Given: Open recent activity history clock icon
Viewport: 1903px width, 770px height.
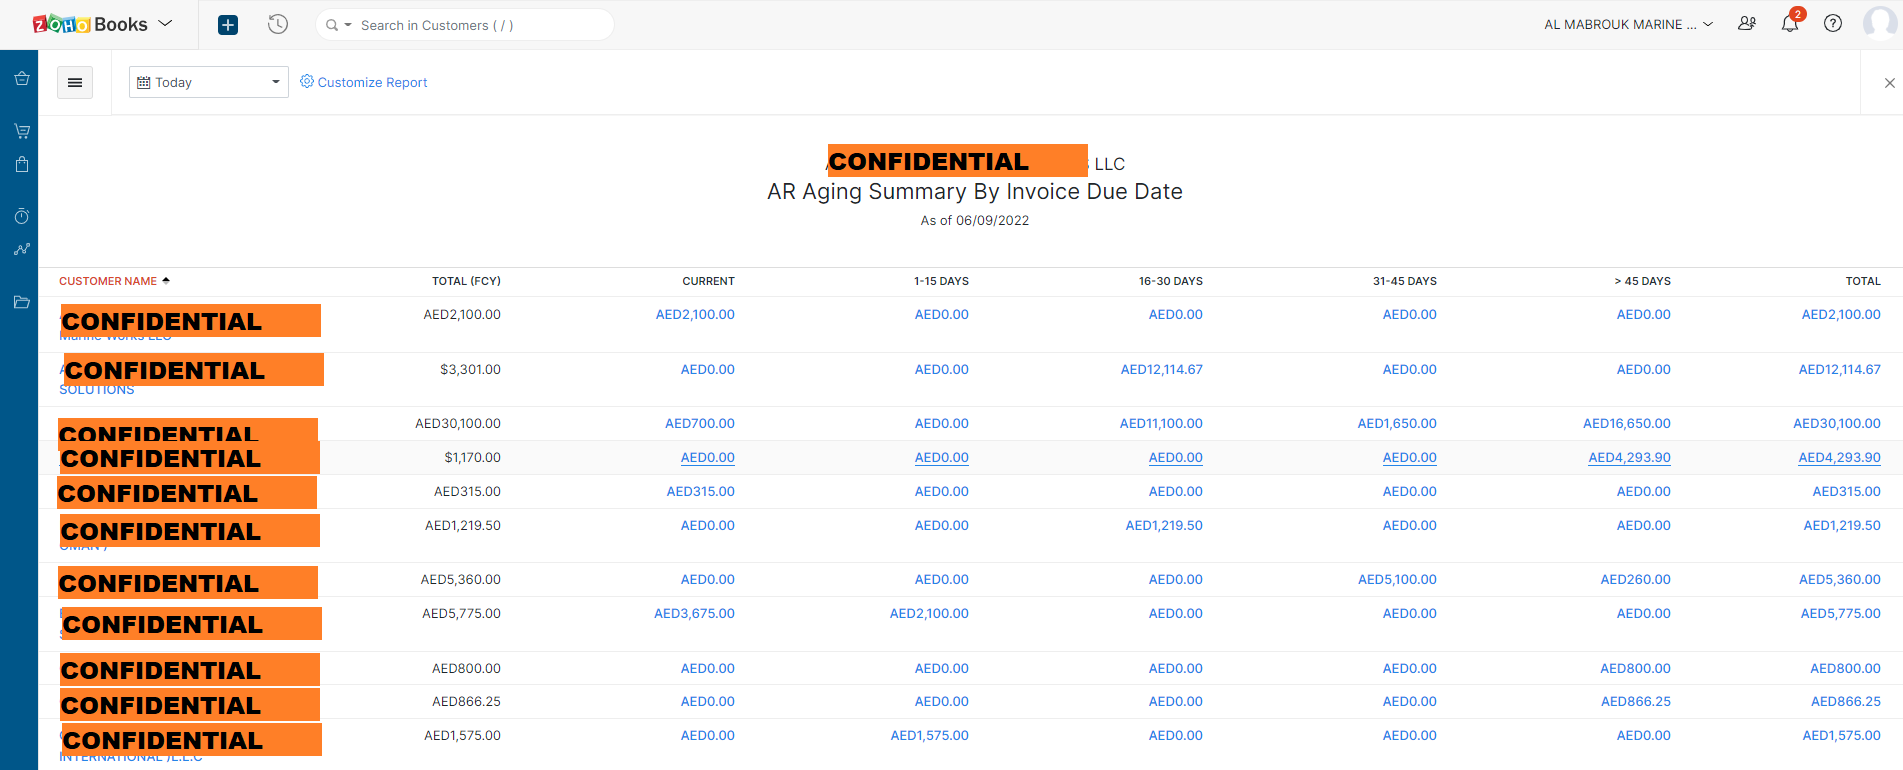Looking at the screenshot, I should (x=278, y=25).
